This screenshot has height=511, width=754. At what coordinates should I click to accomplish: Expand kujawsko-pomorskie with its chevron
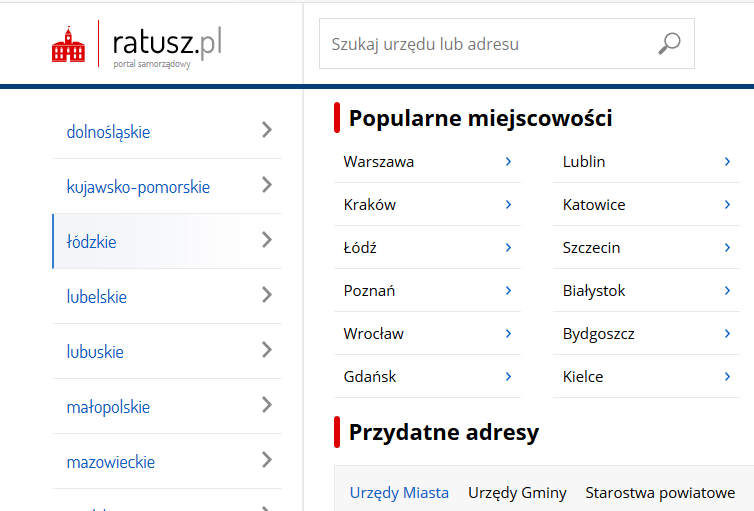click(x=267, y=185)
